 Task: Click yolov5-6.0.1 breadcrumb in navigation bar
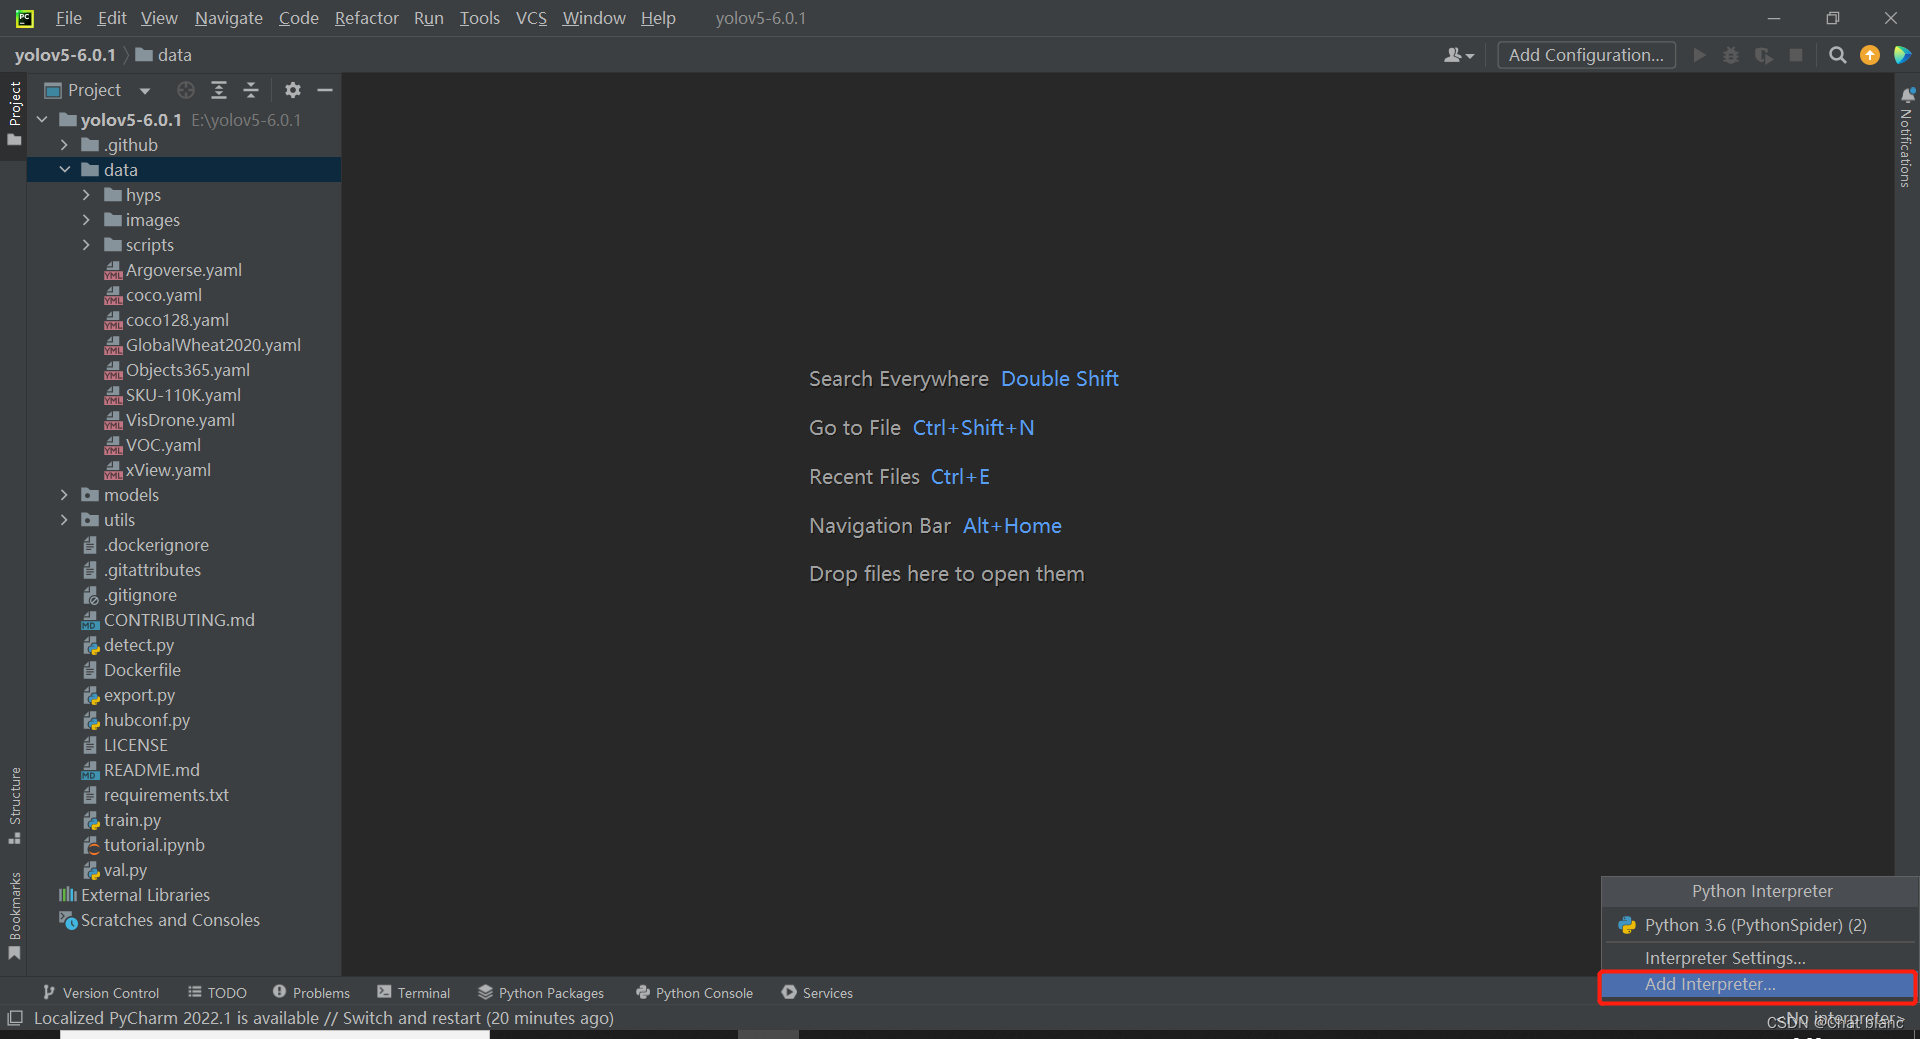65,55
